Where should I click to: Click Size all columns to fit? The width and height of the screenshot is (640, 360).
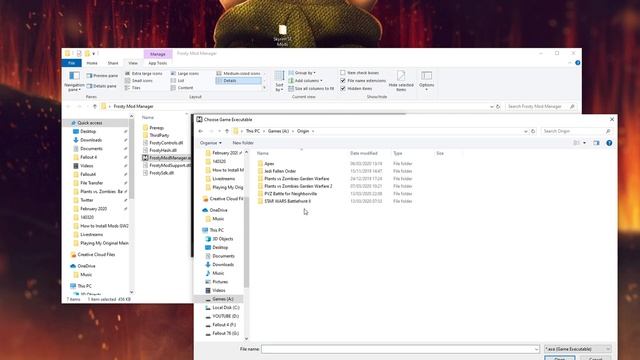tap(311, 88)
